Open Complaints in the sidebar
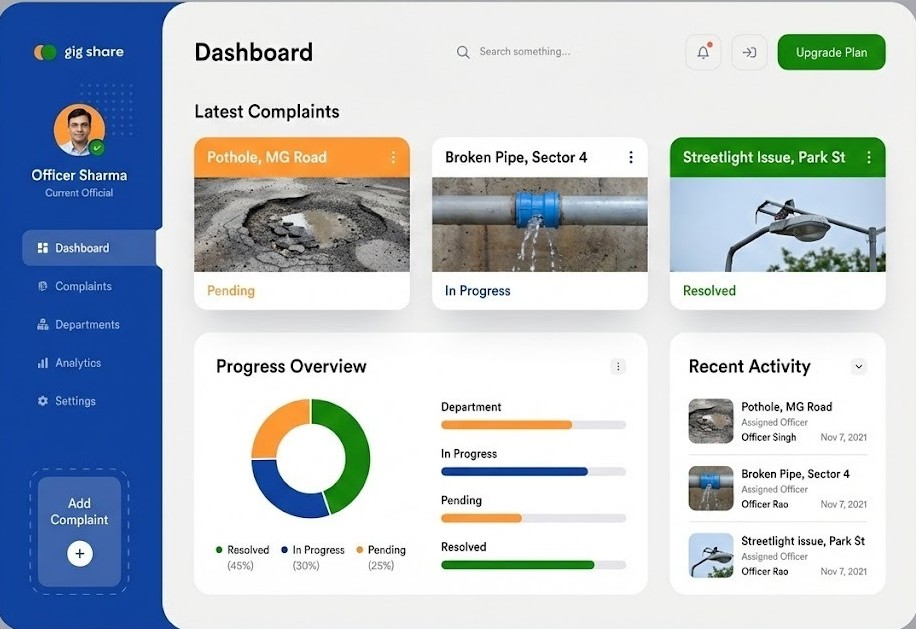 (x=83, y=286)
